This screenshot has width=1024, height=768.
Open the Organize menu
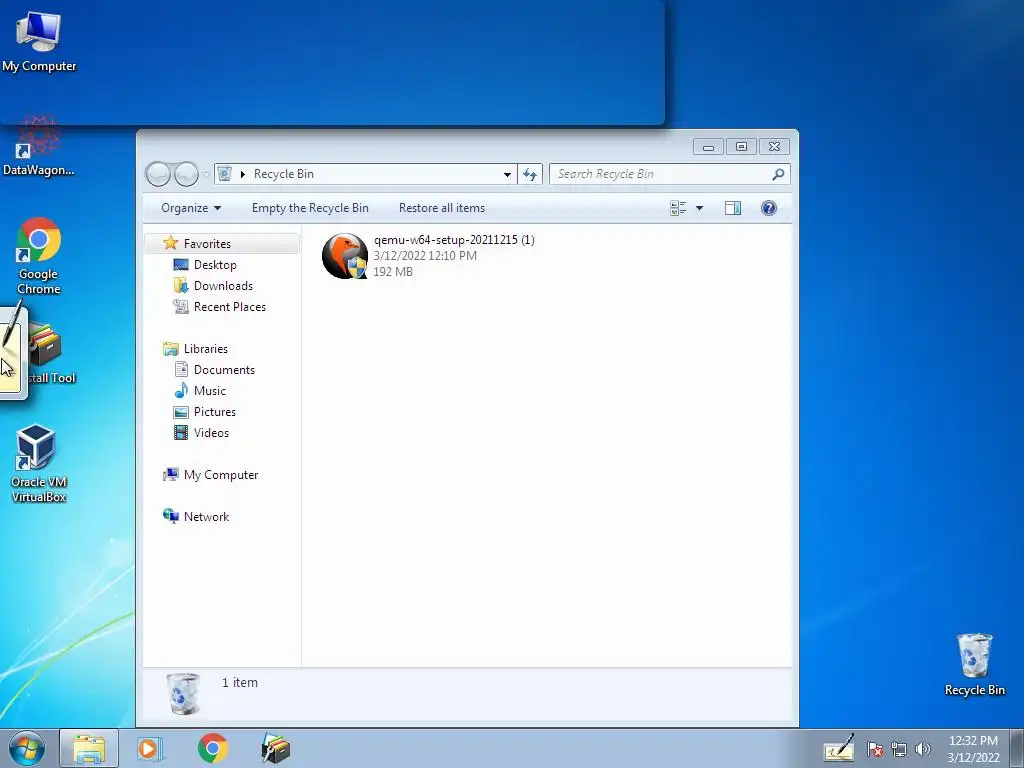191,208
